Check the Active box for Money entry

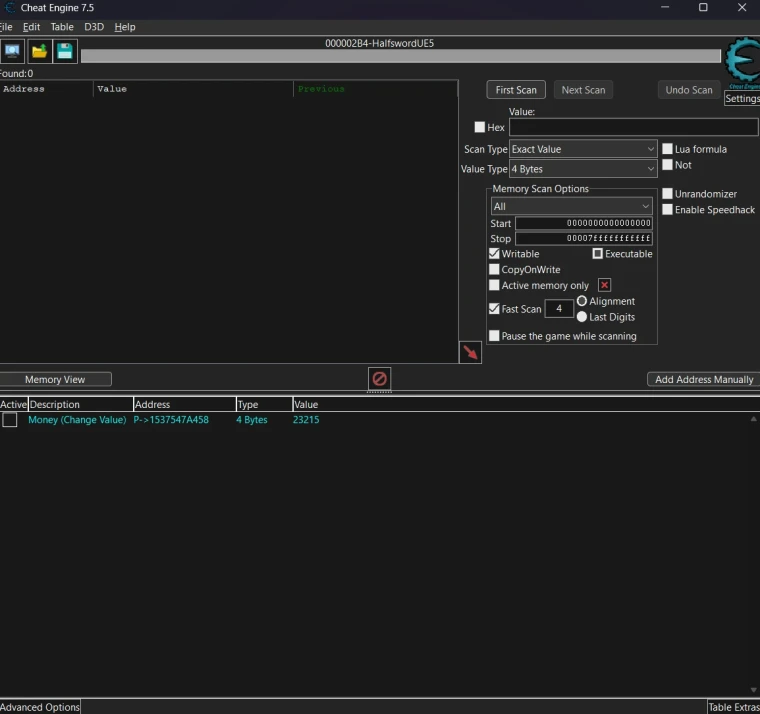tap(10, 420)
